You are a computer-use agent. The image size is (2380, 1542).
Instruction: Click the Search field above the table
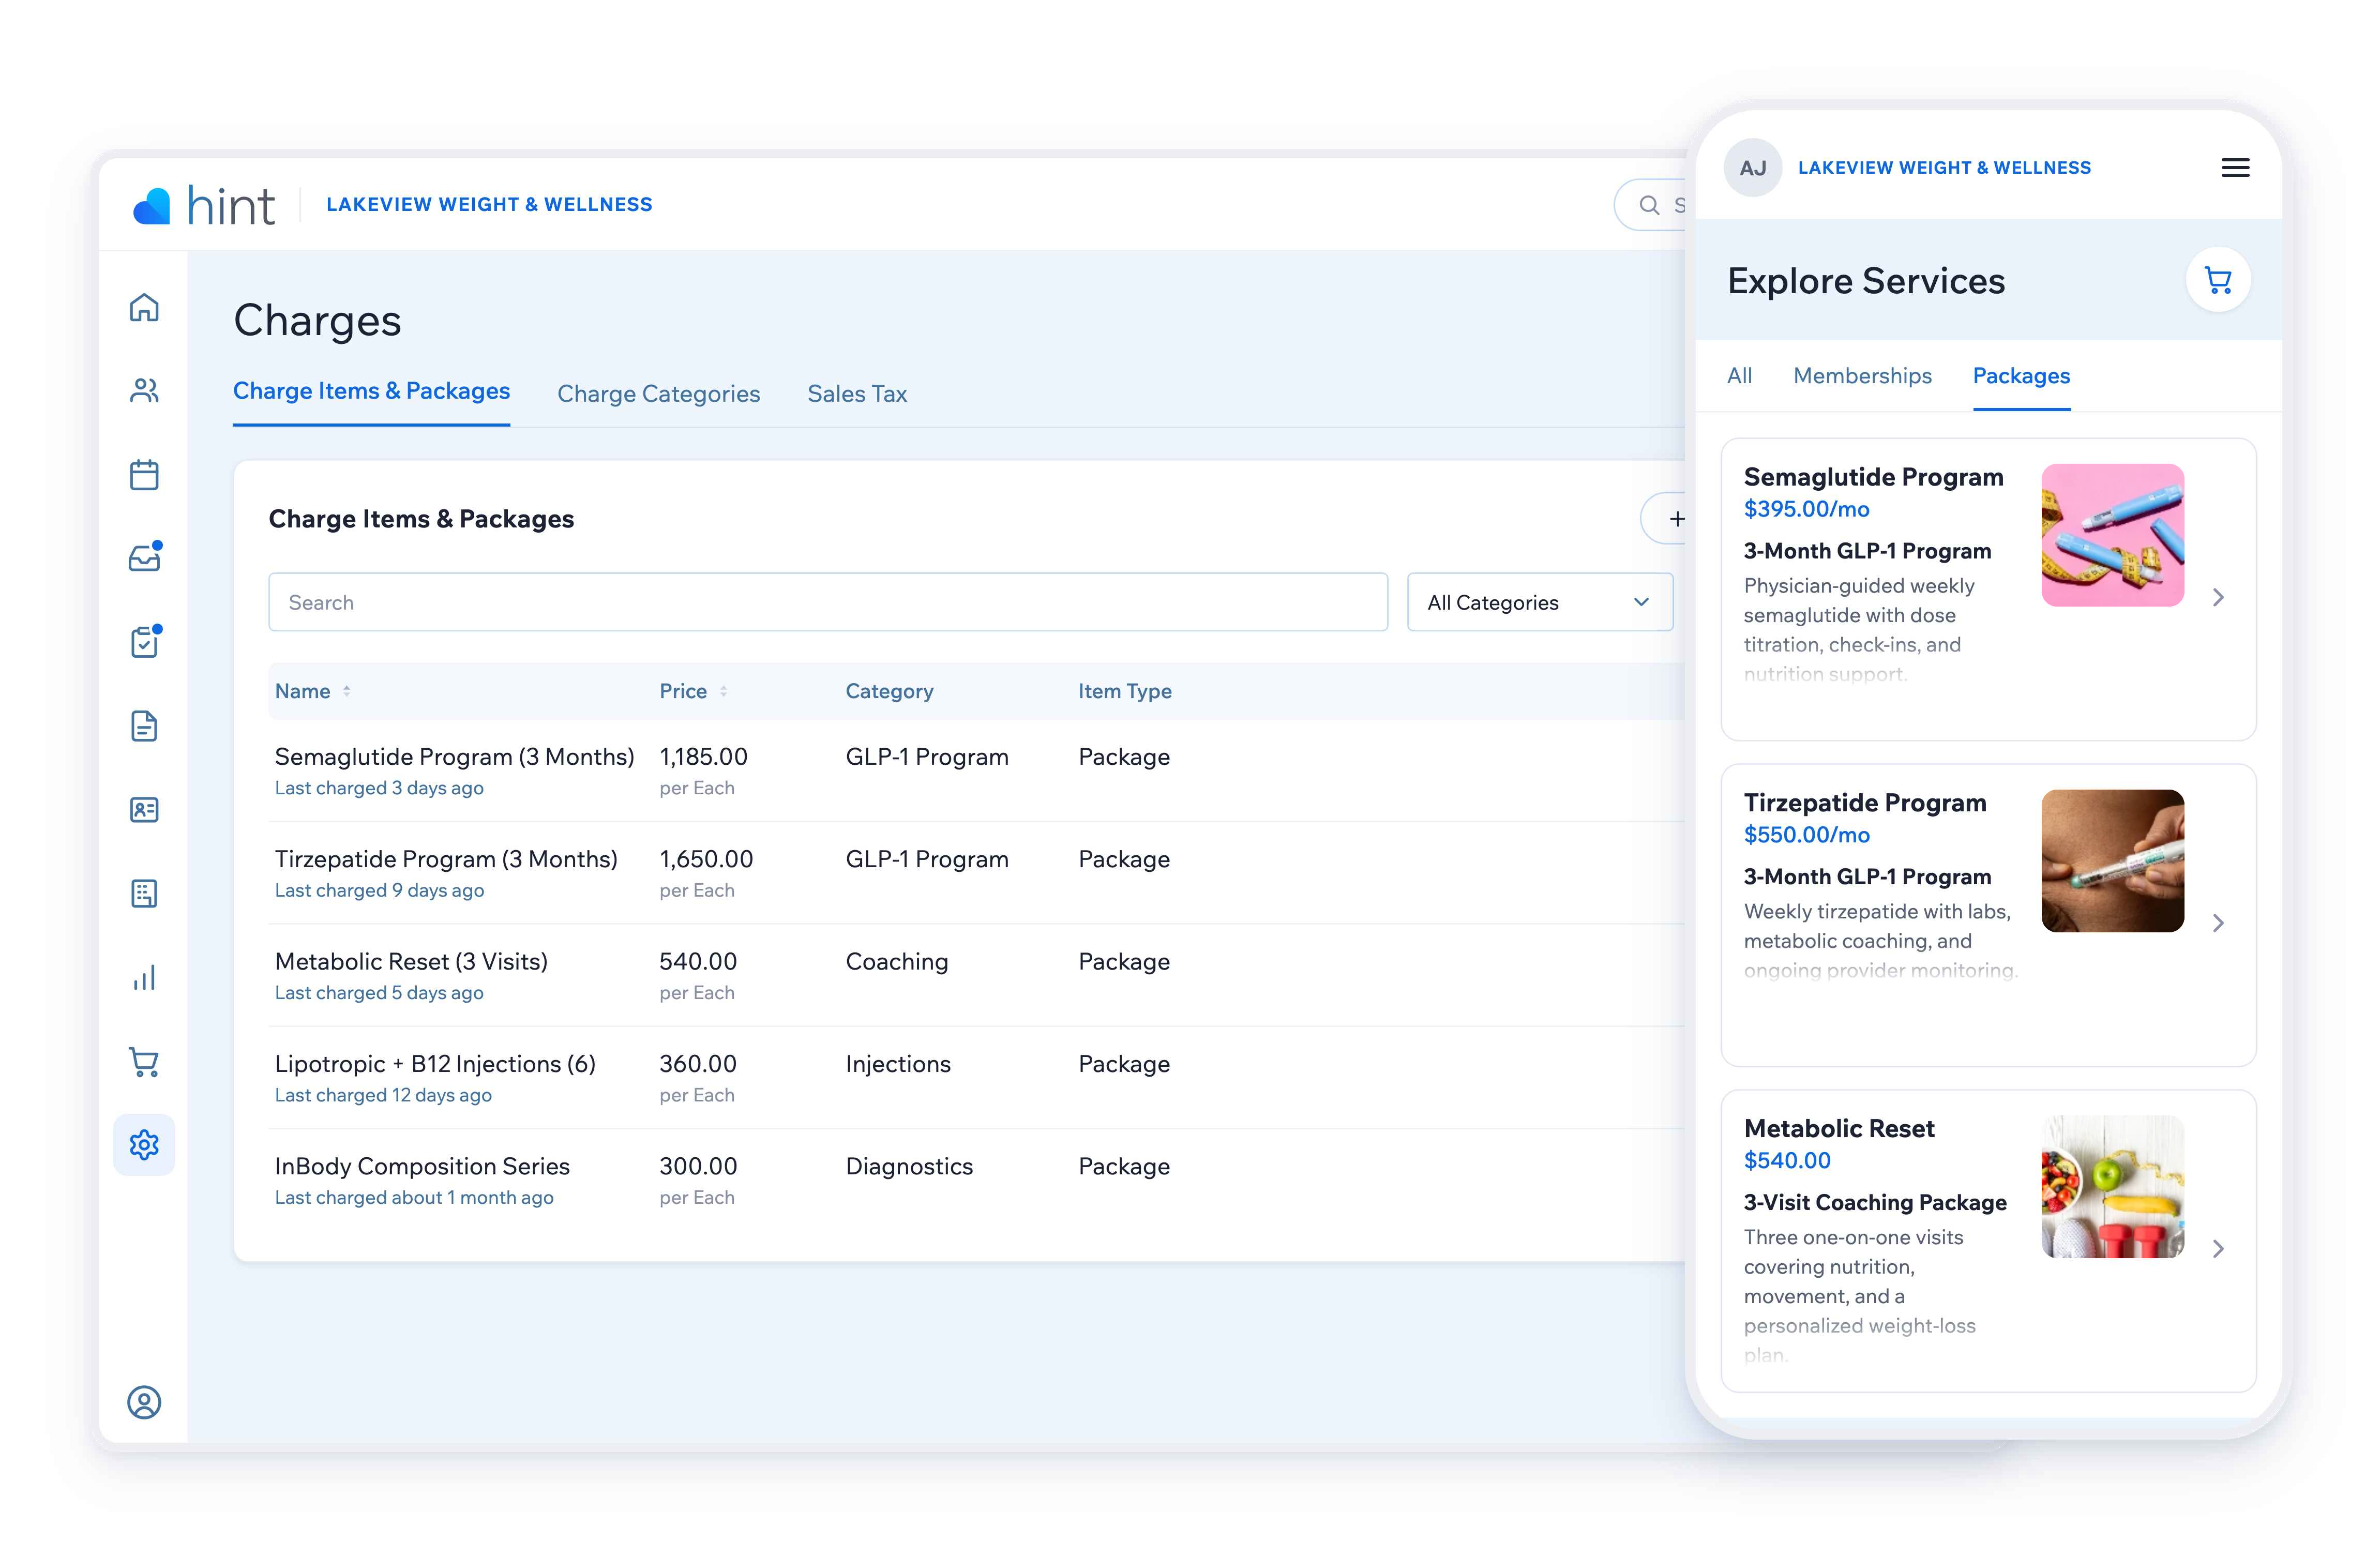point(828,602)
